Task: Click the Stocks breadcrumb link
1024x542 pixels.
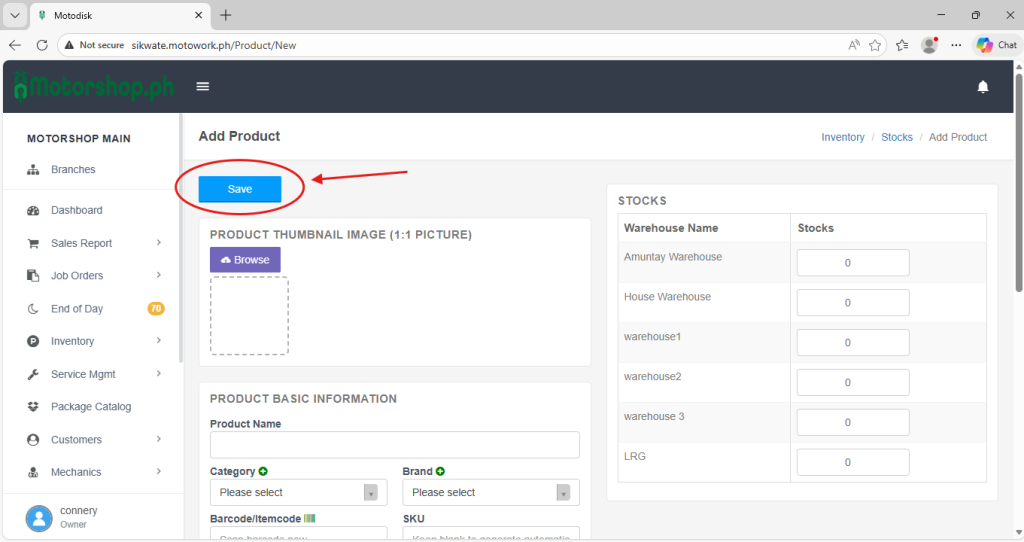Action: [896, 137]
